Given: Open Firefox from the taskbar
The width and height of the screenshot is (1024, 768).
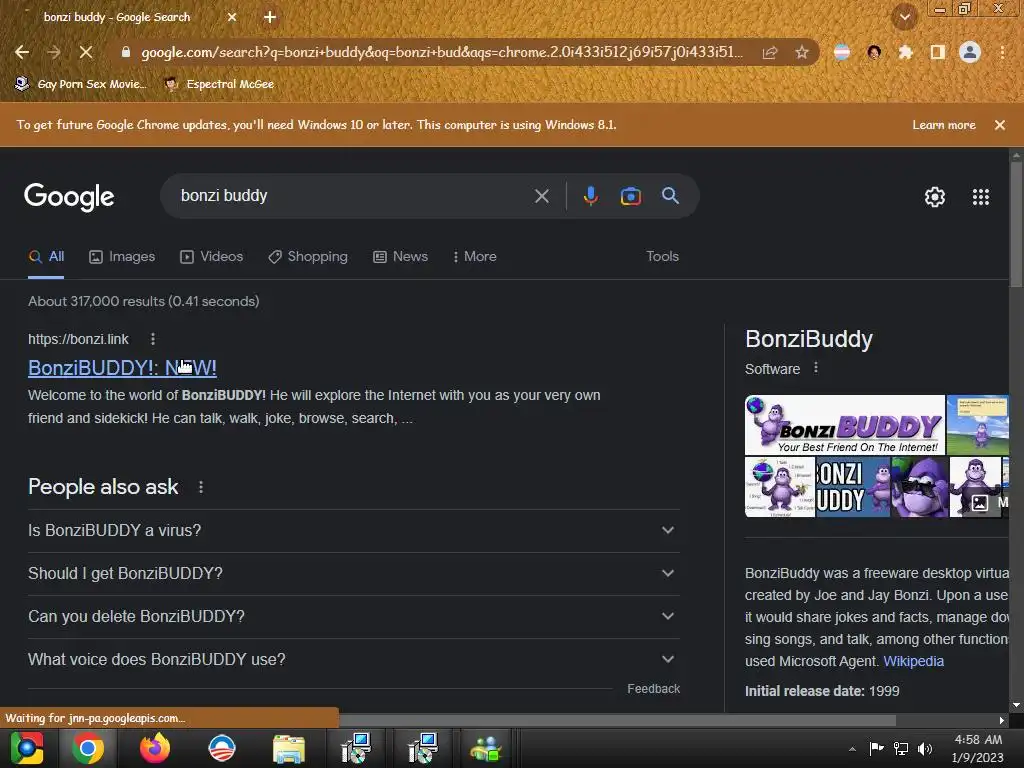Looking at the screenshot, I should pyautogui.click(x=155, y=748).
